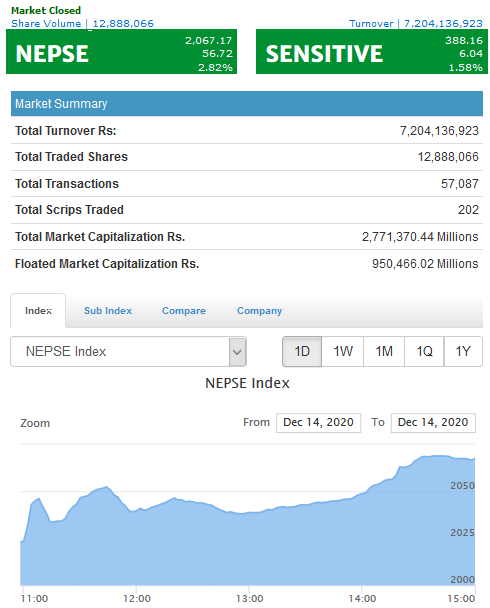
Task: Click the SENSITIVE value 388.16
Action: (464, 40)
